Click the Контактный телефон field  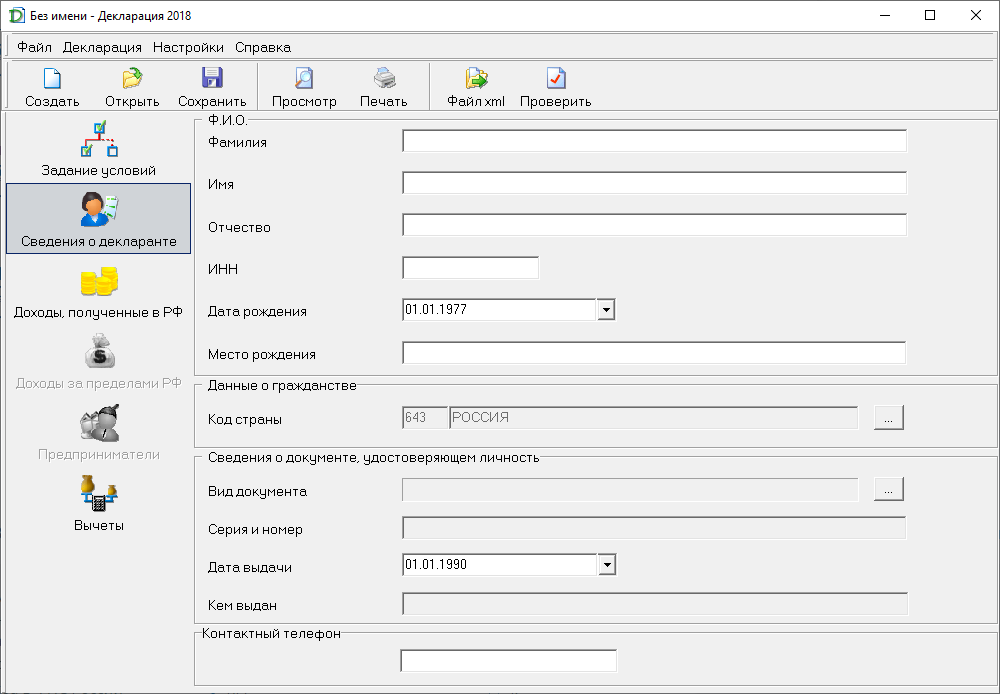point(508,661)
